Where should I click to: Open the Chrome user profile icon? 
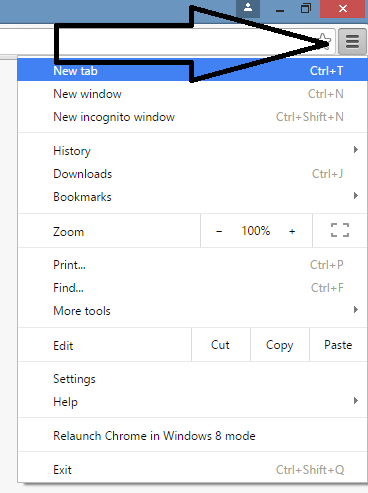point(248,8)
